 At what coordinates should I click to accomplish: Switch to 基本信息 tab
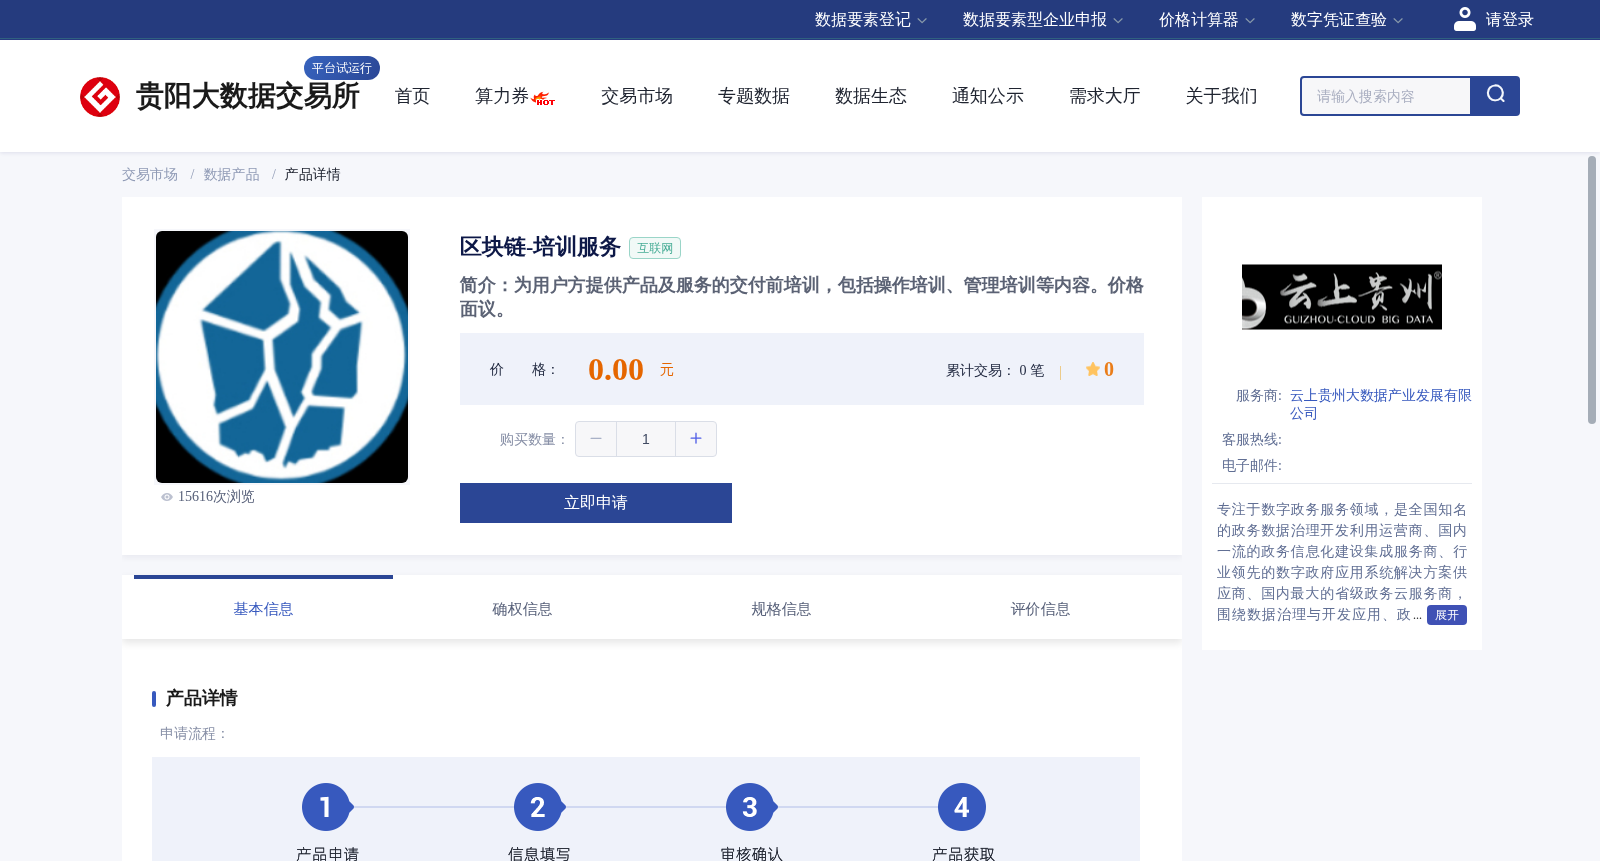pyautogui.click(x=263, y=609)
